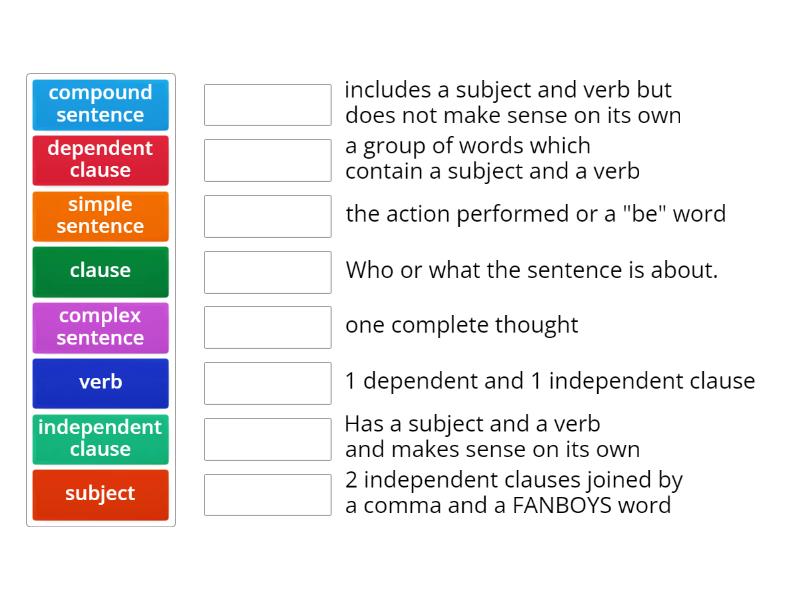Select the "subject" dark orange tile
The image size is (800, 600).
pyautogui.click(x=100, y=494)
